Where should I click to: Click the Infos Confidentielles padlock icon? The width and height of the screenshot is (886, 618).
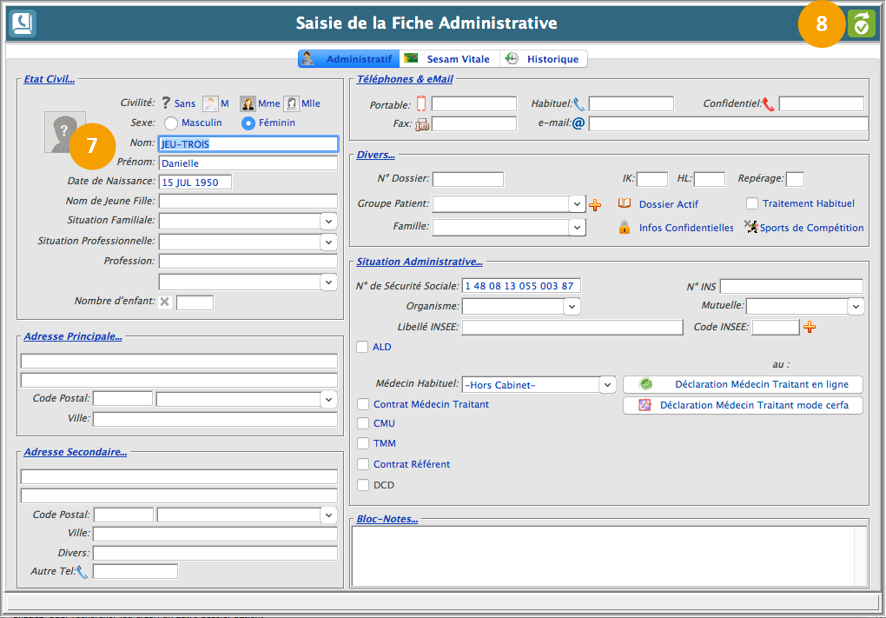click(624, 227)
